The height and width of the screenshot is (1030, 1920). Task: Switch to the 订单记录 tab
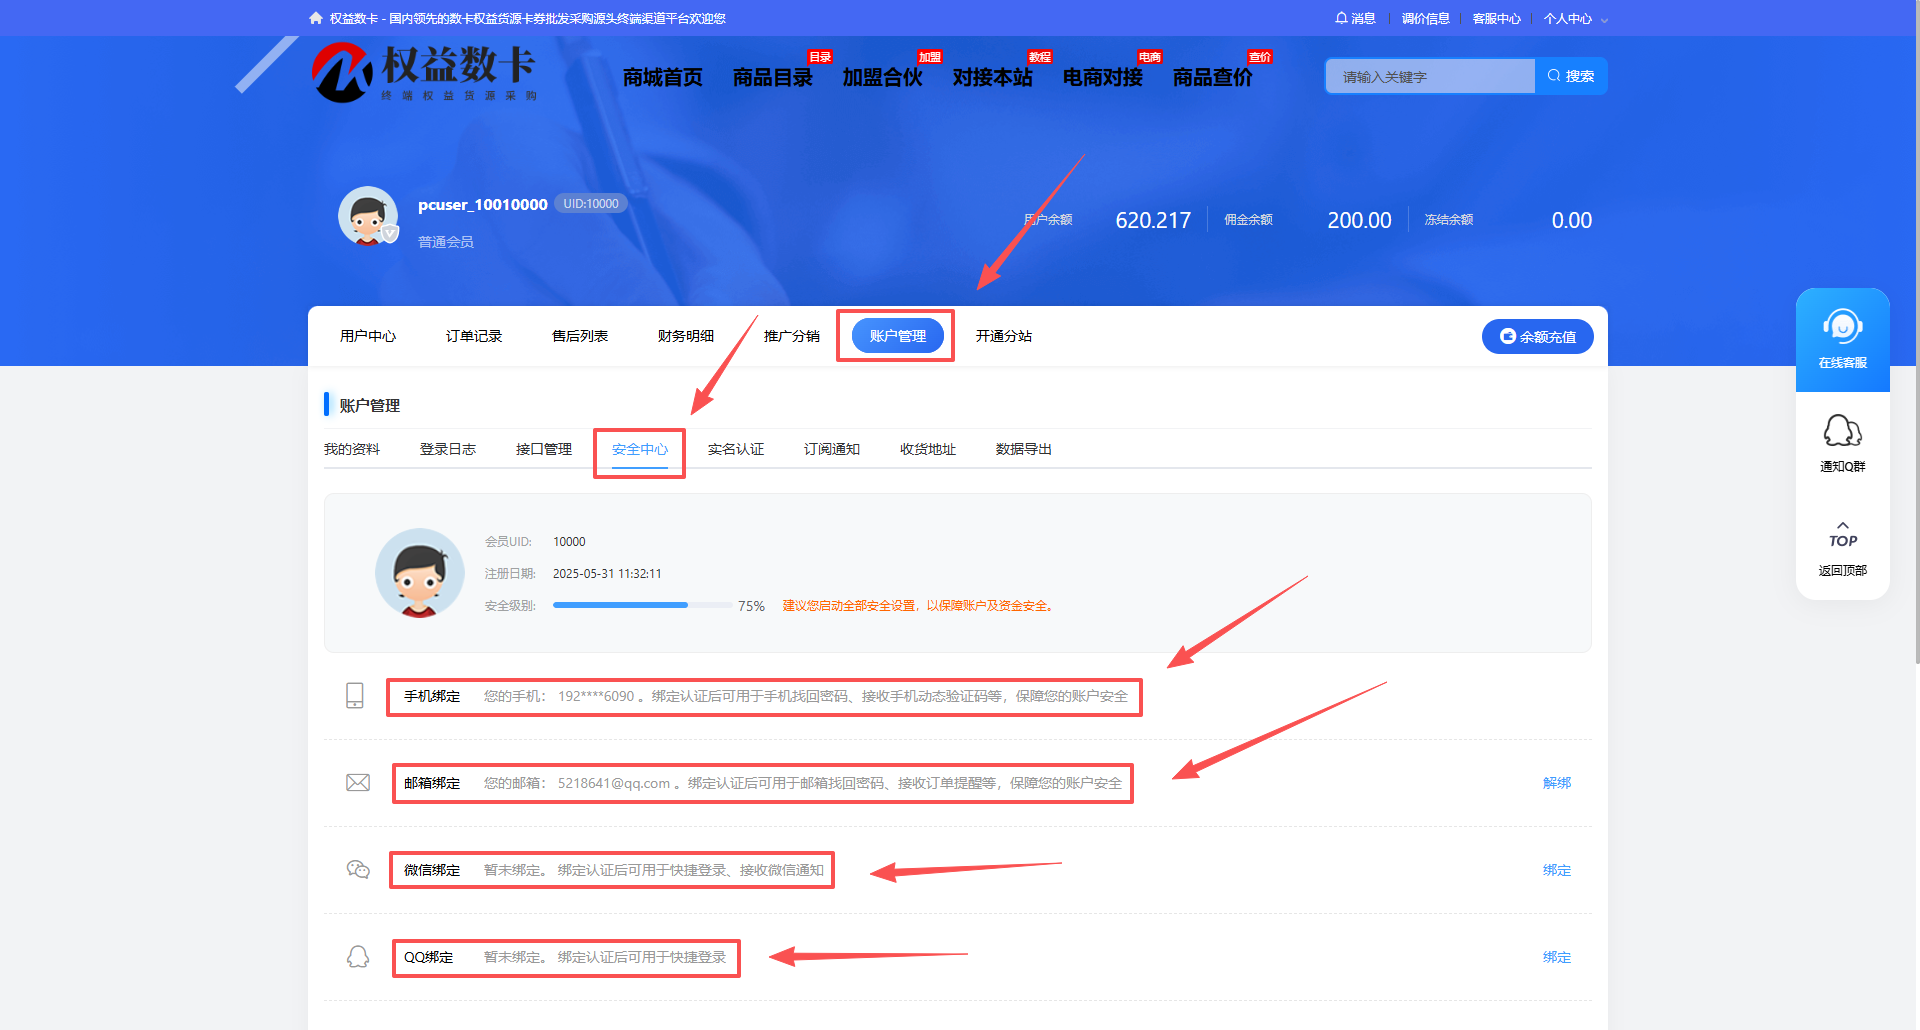(474, 336)
